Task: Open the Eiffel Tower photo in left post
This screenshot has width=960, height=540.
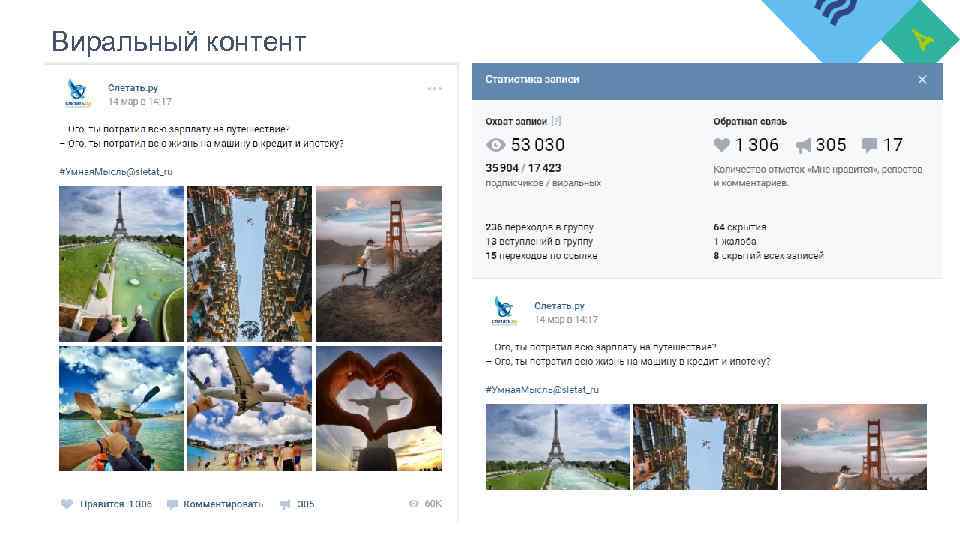Action: pos(121,264)
